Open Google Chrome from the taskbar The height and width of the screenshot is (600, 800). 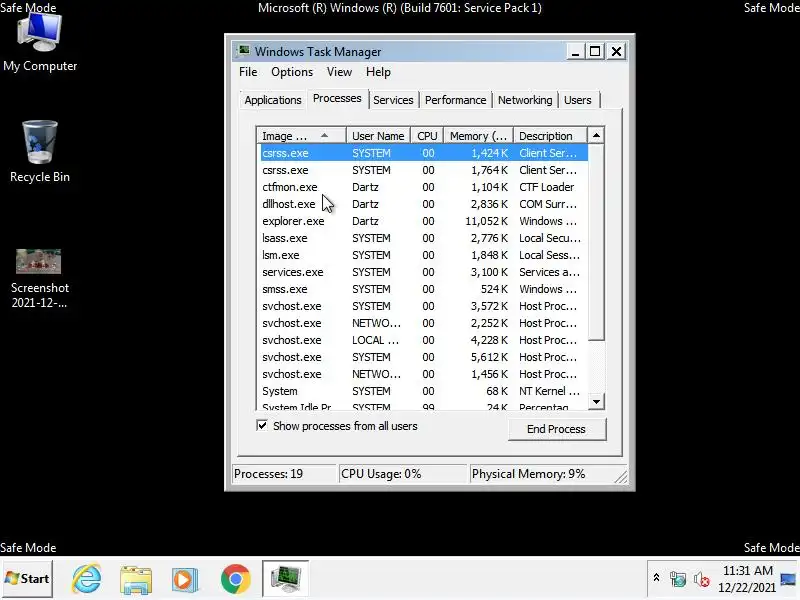click(235, 579)
